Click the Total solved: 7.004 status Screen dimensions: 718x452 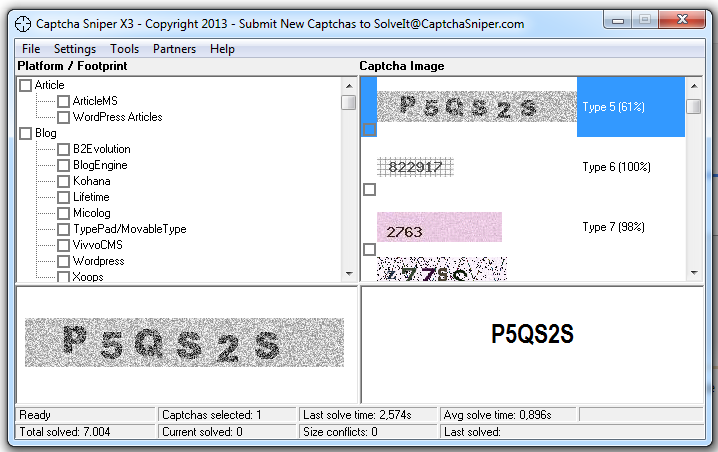tap(86, 432)
